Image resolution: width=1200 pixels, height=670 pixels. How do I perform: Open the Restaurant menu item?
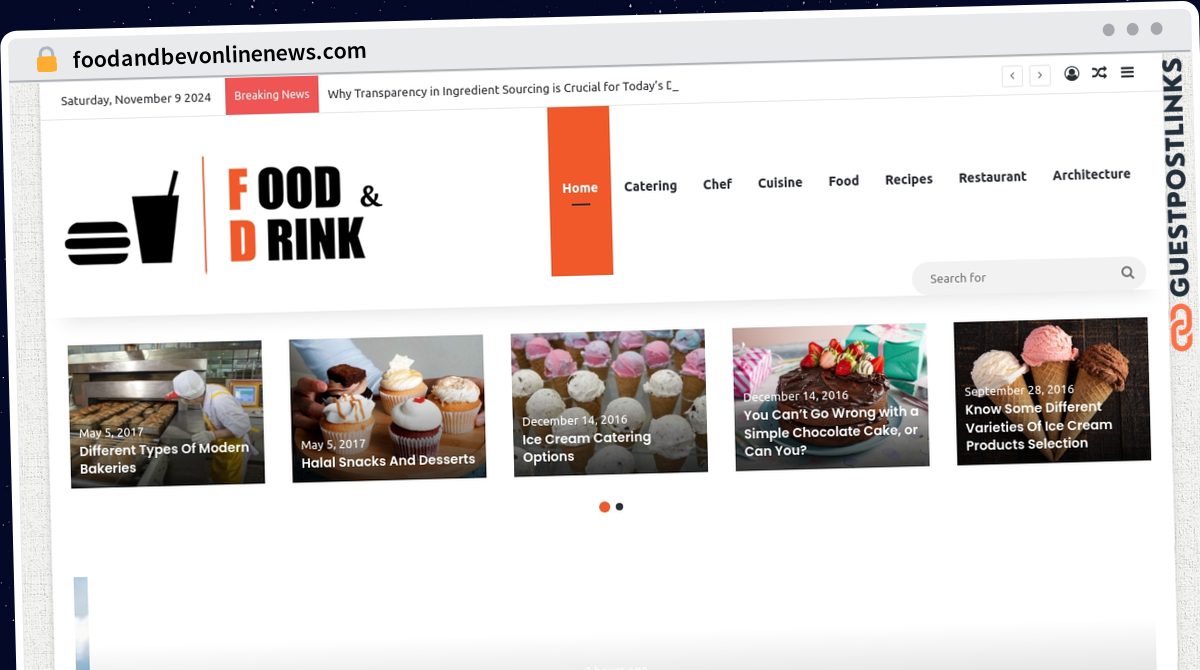[x=993, y=177]
